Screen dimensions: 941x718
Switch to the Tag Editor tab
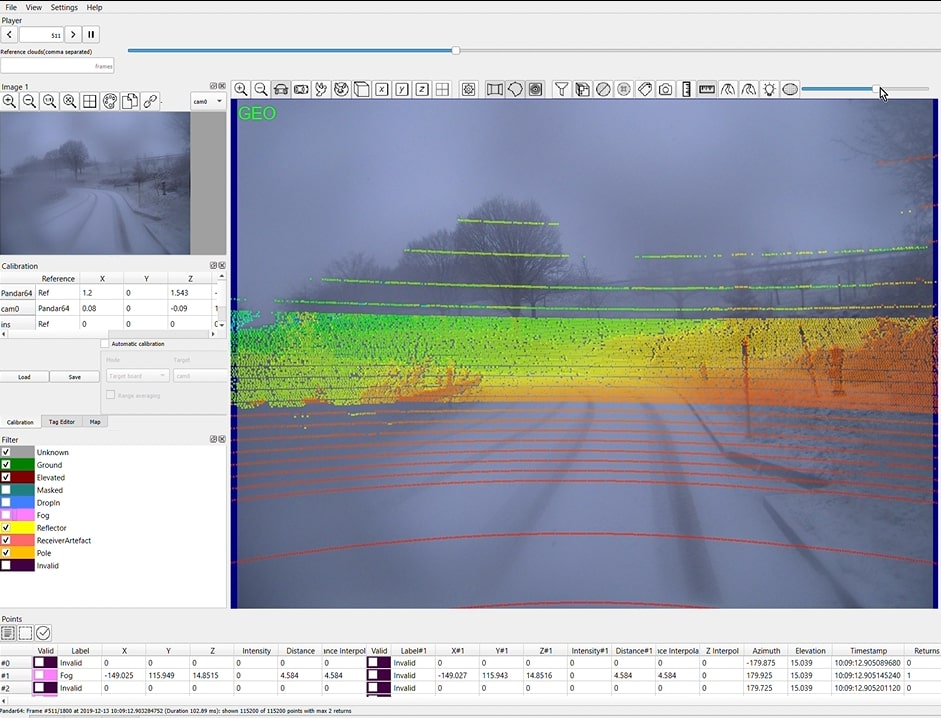tap(62, 422)
